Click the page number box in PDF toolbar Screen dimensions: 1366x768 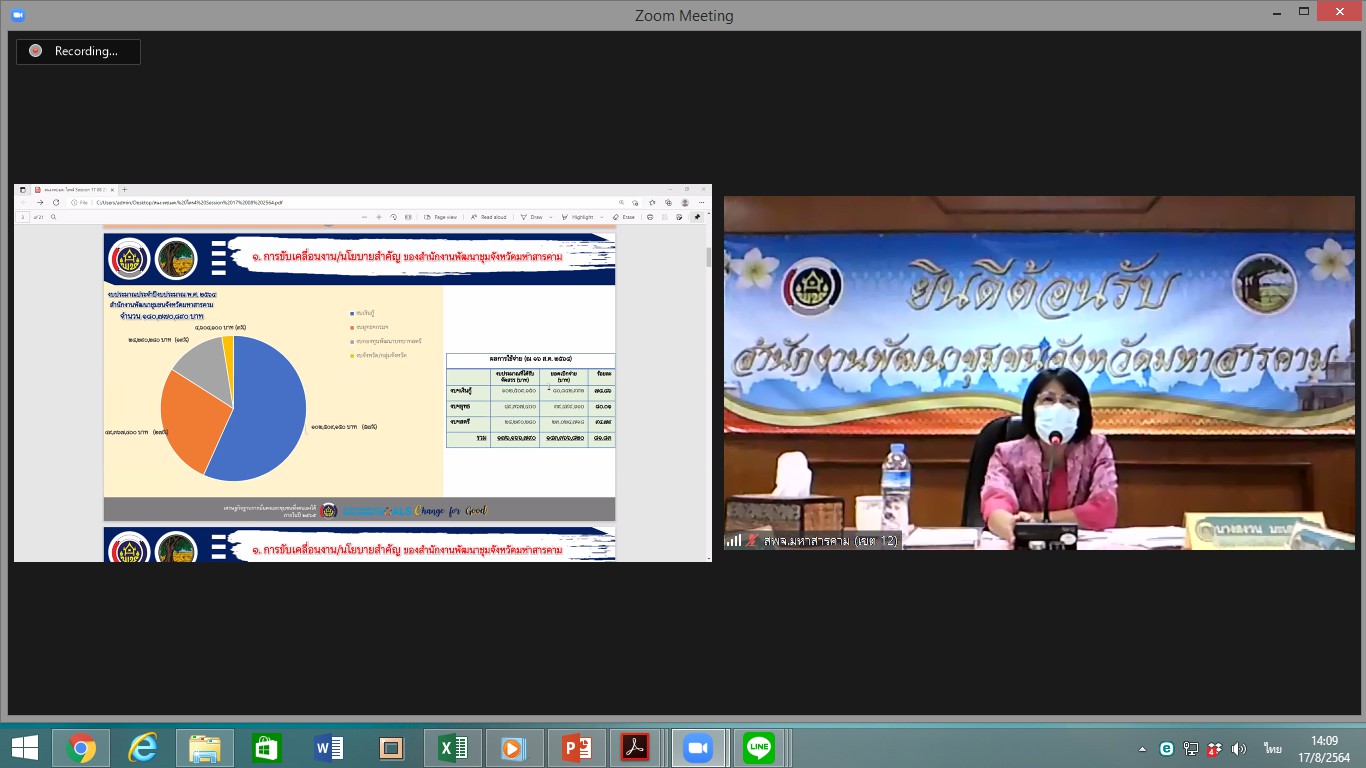(23, 217)
